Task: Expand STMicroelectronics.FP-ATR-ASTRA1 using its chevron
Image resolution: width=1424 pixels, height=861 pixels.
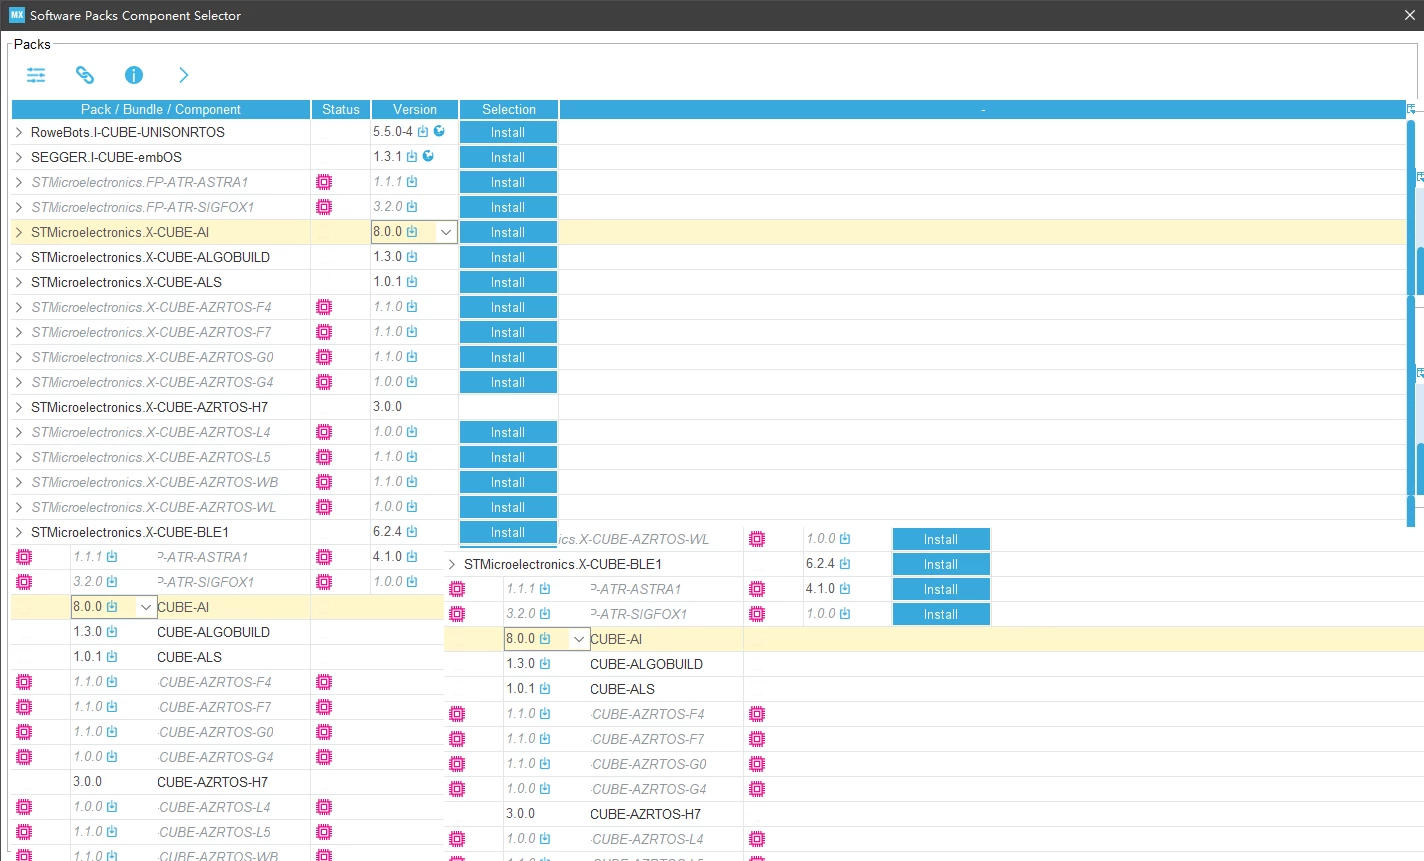Action: (19, 182)
